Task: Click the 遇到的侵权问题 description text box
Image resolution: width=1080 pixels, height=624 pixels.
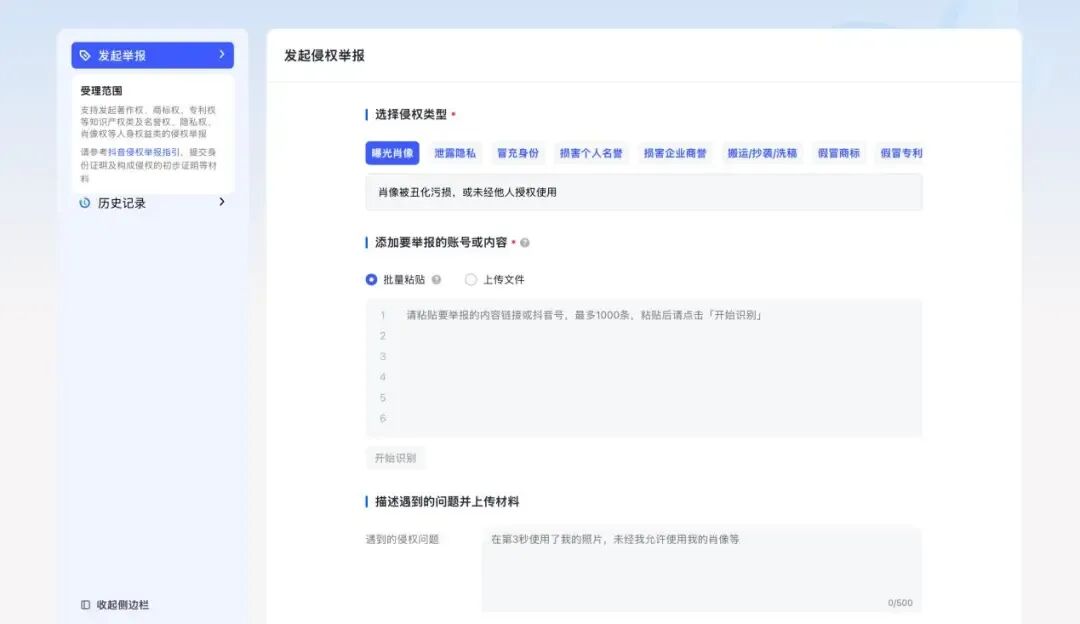Action: [x=702, y=569]
